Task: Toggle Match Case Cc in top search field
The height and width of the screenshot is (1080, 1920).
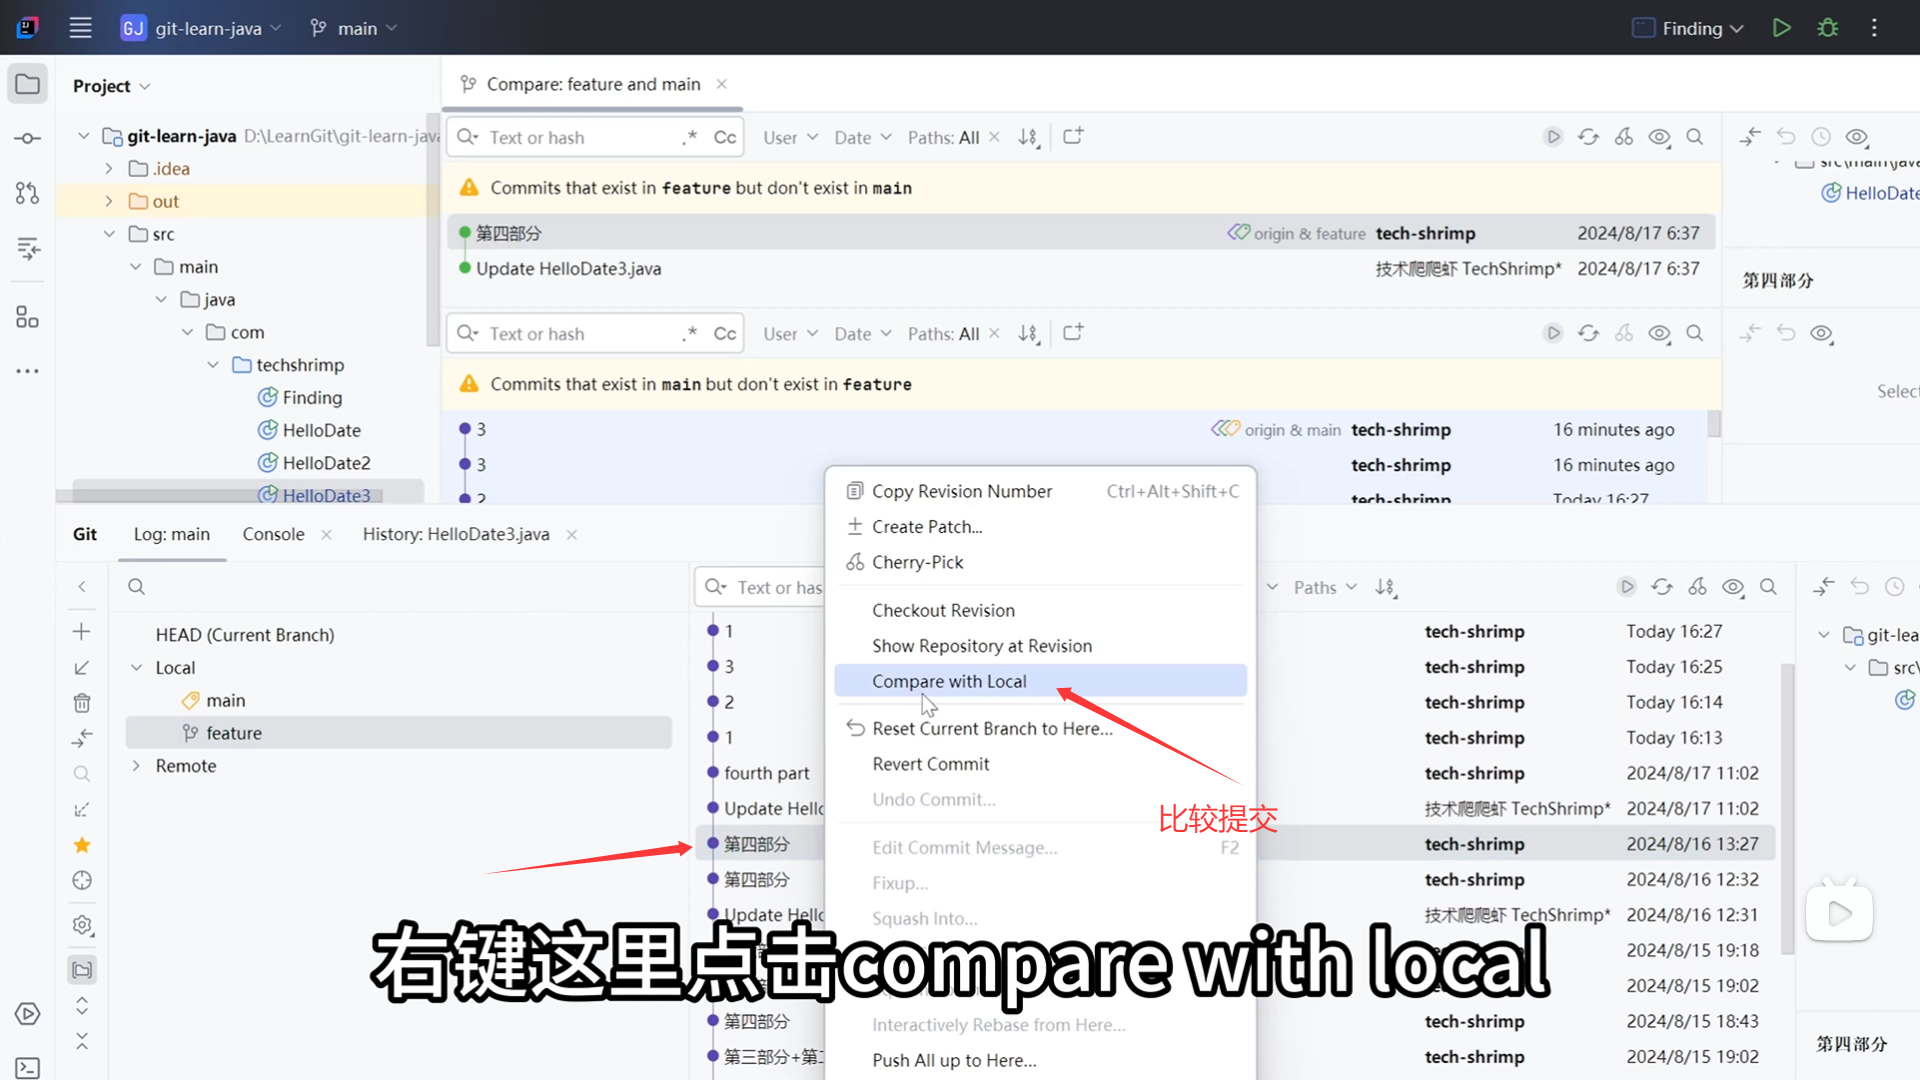Action: click(x=725, y=137)
